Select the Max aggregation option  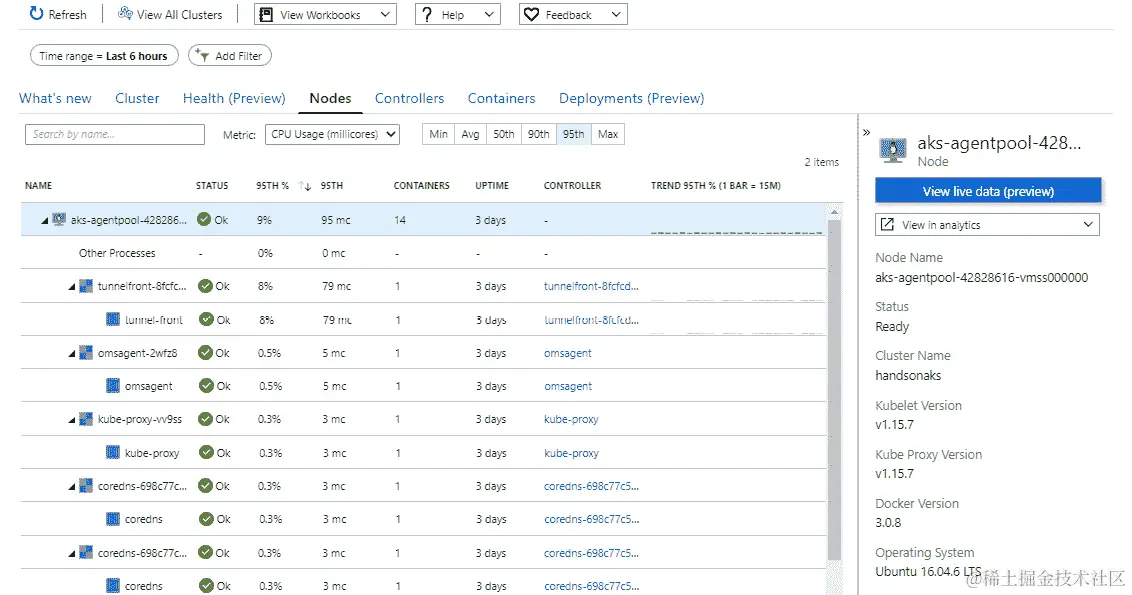click(608, 134)
